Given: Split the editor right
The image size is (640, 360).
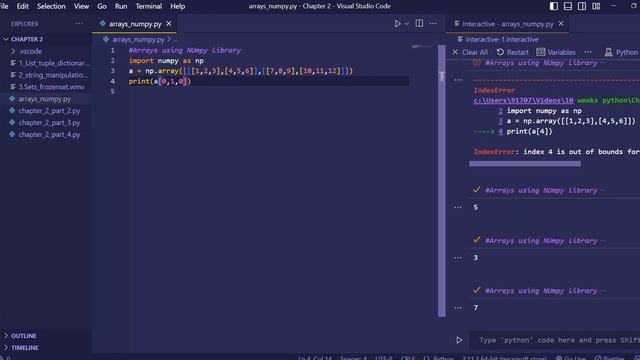Looking at the screenshot, I should [x=419, y=24].
